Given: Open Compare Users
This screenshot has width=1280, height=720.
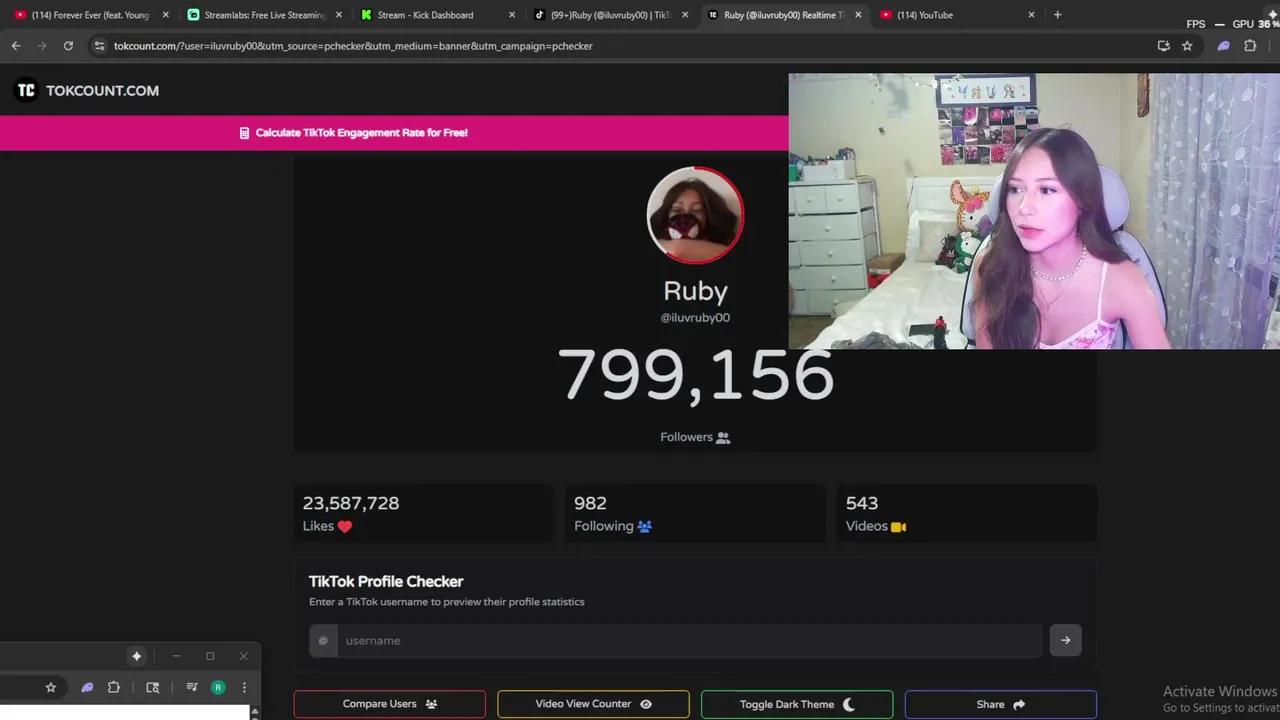Looking at the screenshot, I should (x=390, y=704).
